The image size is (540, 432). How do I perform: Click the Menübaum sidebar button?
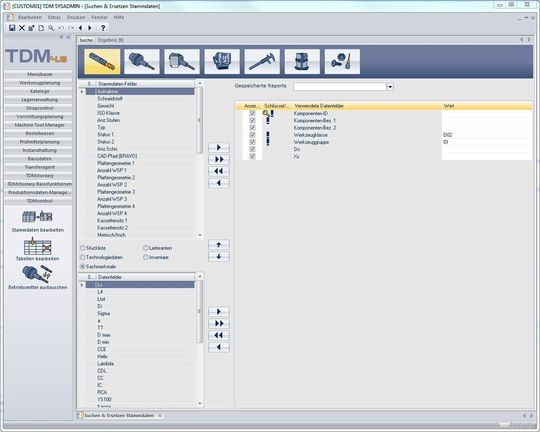click(39, 74)
